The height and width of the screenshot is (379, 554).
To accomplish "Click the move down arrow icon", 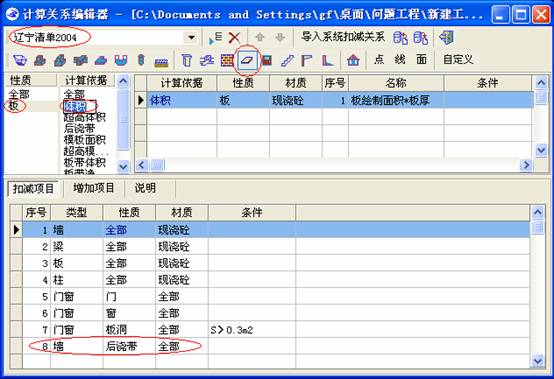I will (x=280, y=37).
